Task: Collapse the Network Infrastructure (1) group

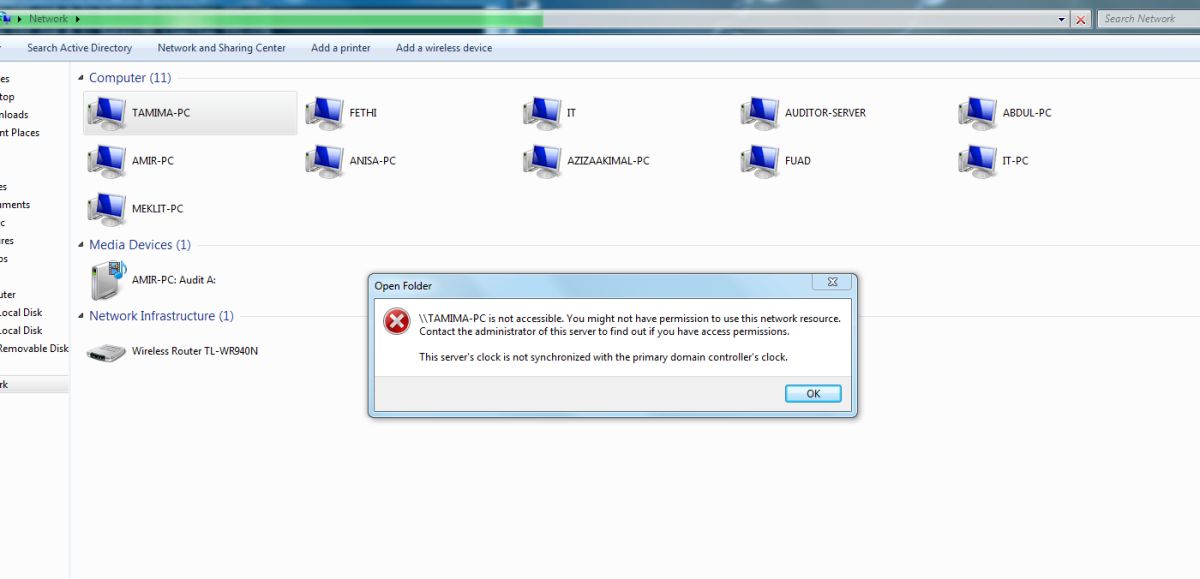Action: 81,316
